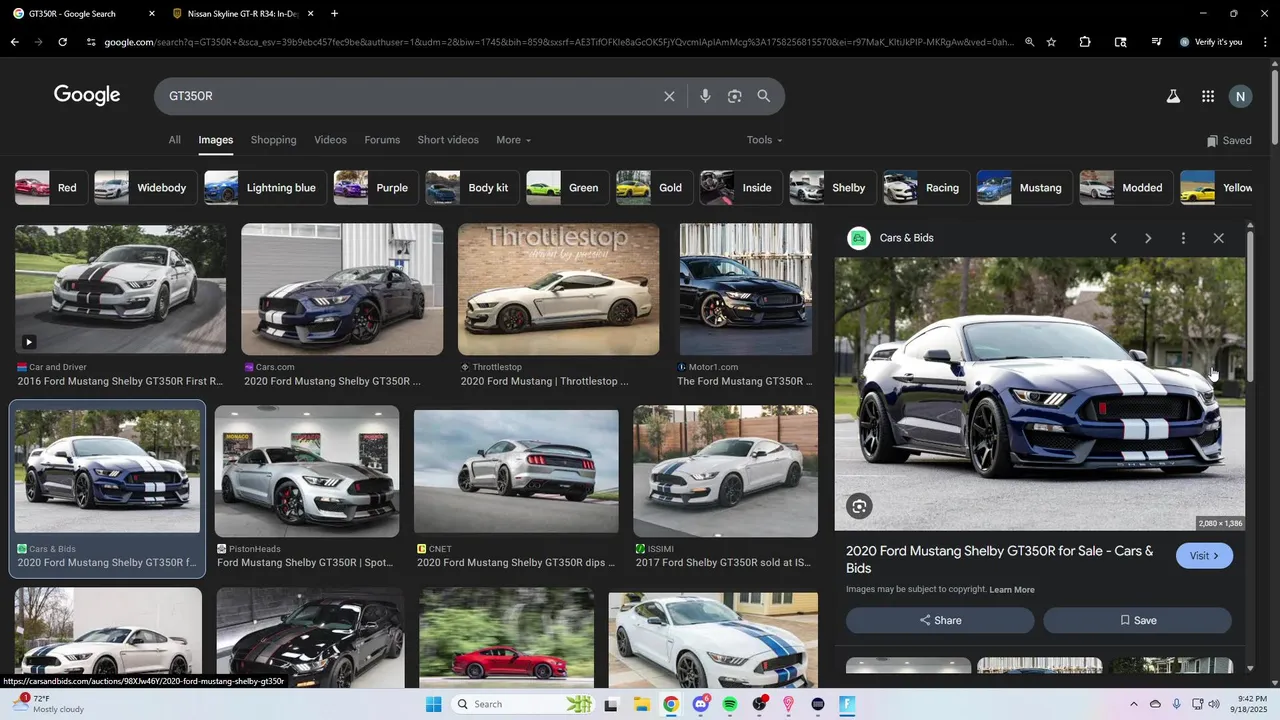The image size is (1280, 720).
Task: Filter images by Lightning blue chip
Action: pos(265,188)
